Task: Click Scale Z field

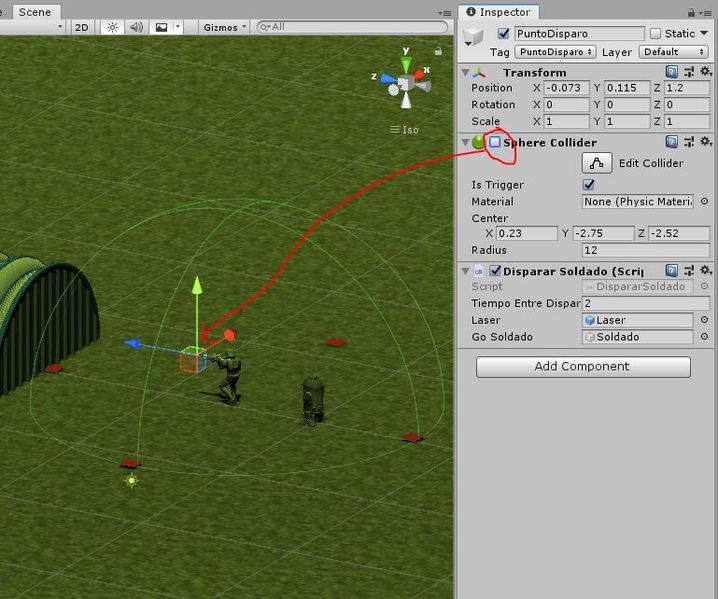Action: (x=687, y=121)
